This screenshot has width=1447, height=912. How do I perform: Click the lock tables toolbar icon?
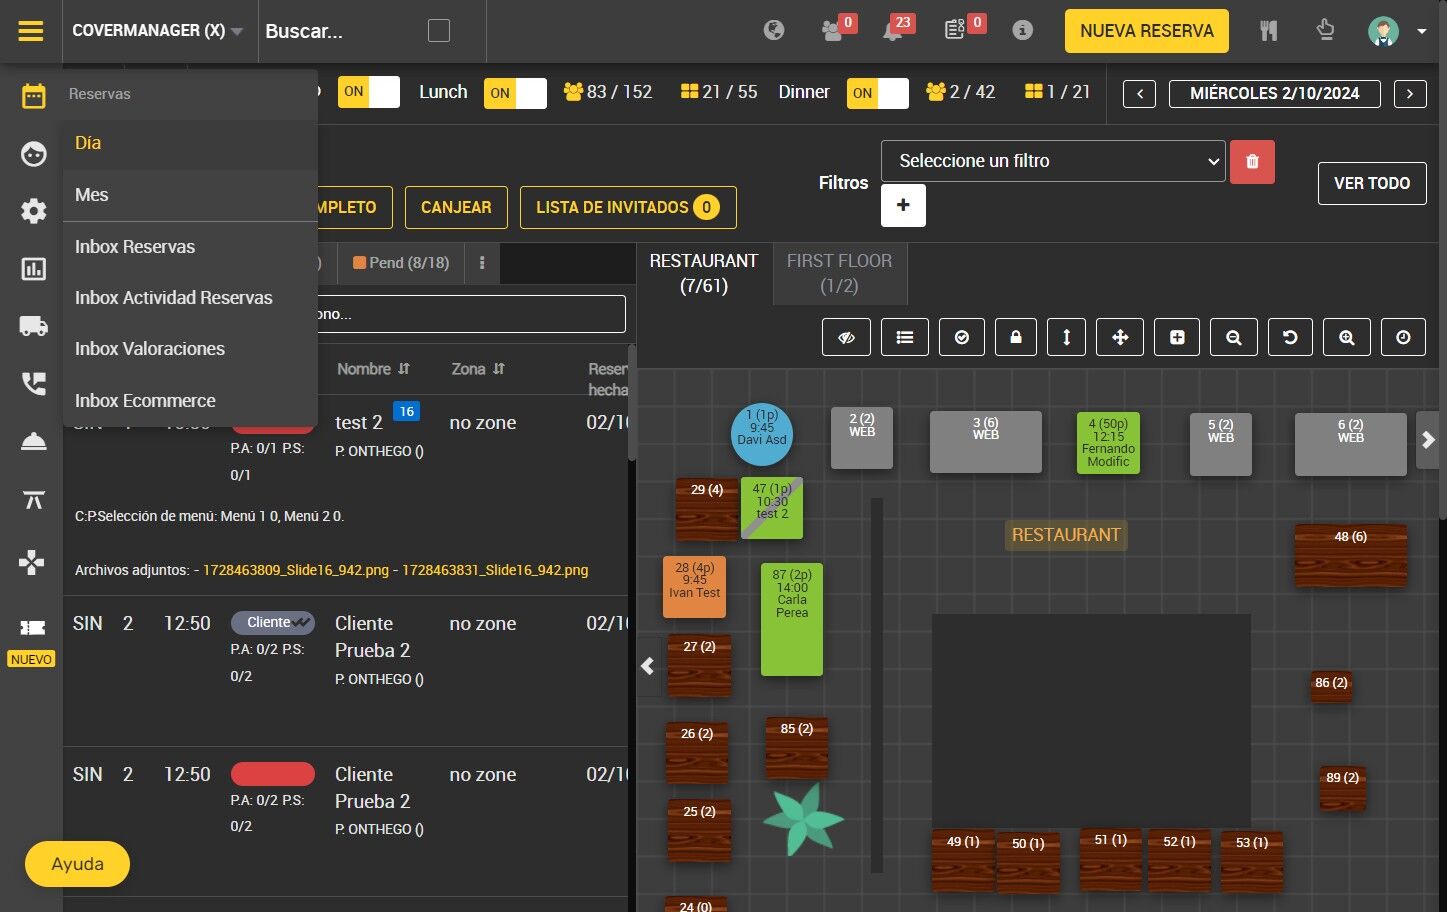(1016, 338)
